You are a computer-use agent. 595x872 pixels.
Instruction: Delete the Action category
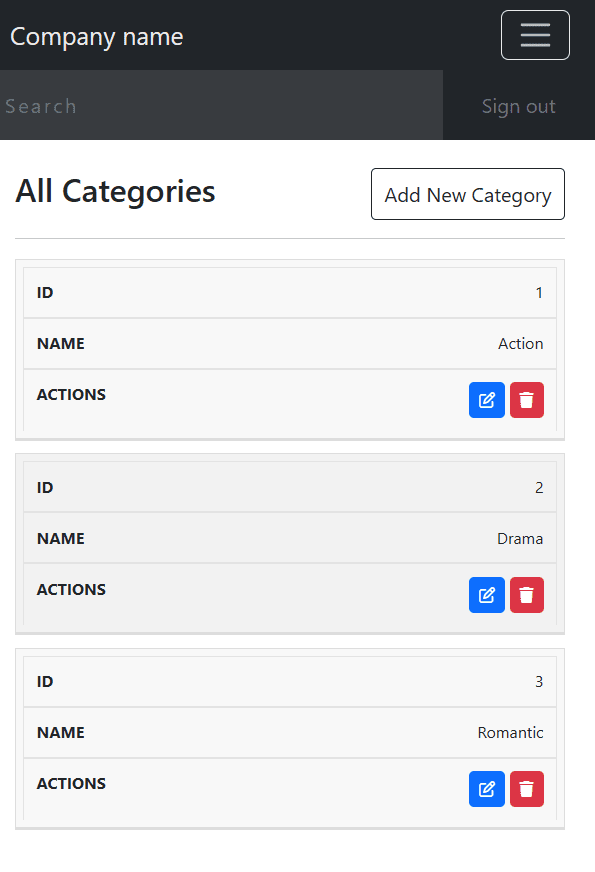[x=527, y=400]
